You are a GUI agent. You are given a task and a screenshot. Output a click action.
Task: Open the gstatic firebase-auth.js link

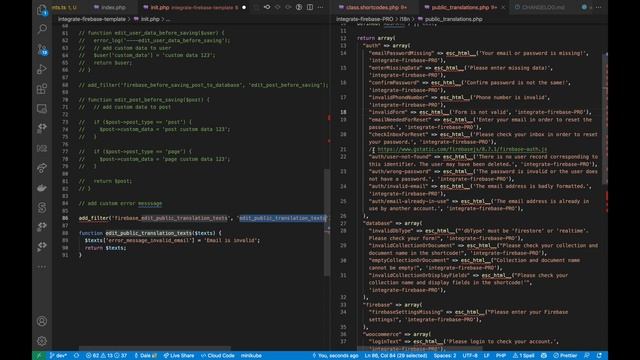point(462,149)
